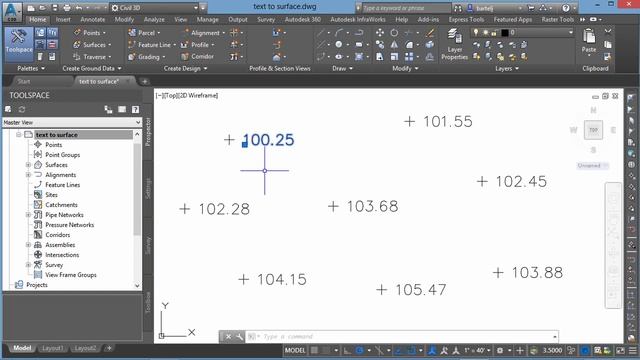Image resolution: width=640 pixels, height=360 pixels.
Task: Click the Open file icon in quick access toolbar
Action: pos(43,8)
